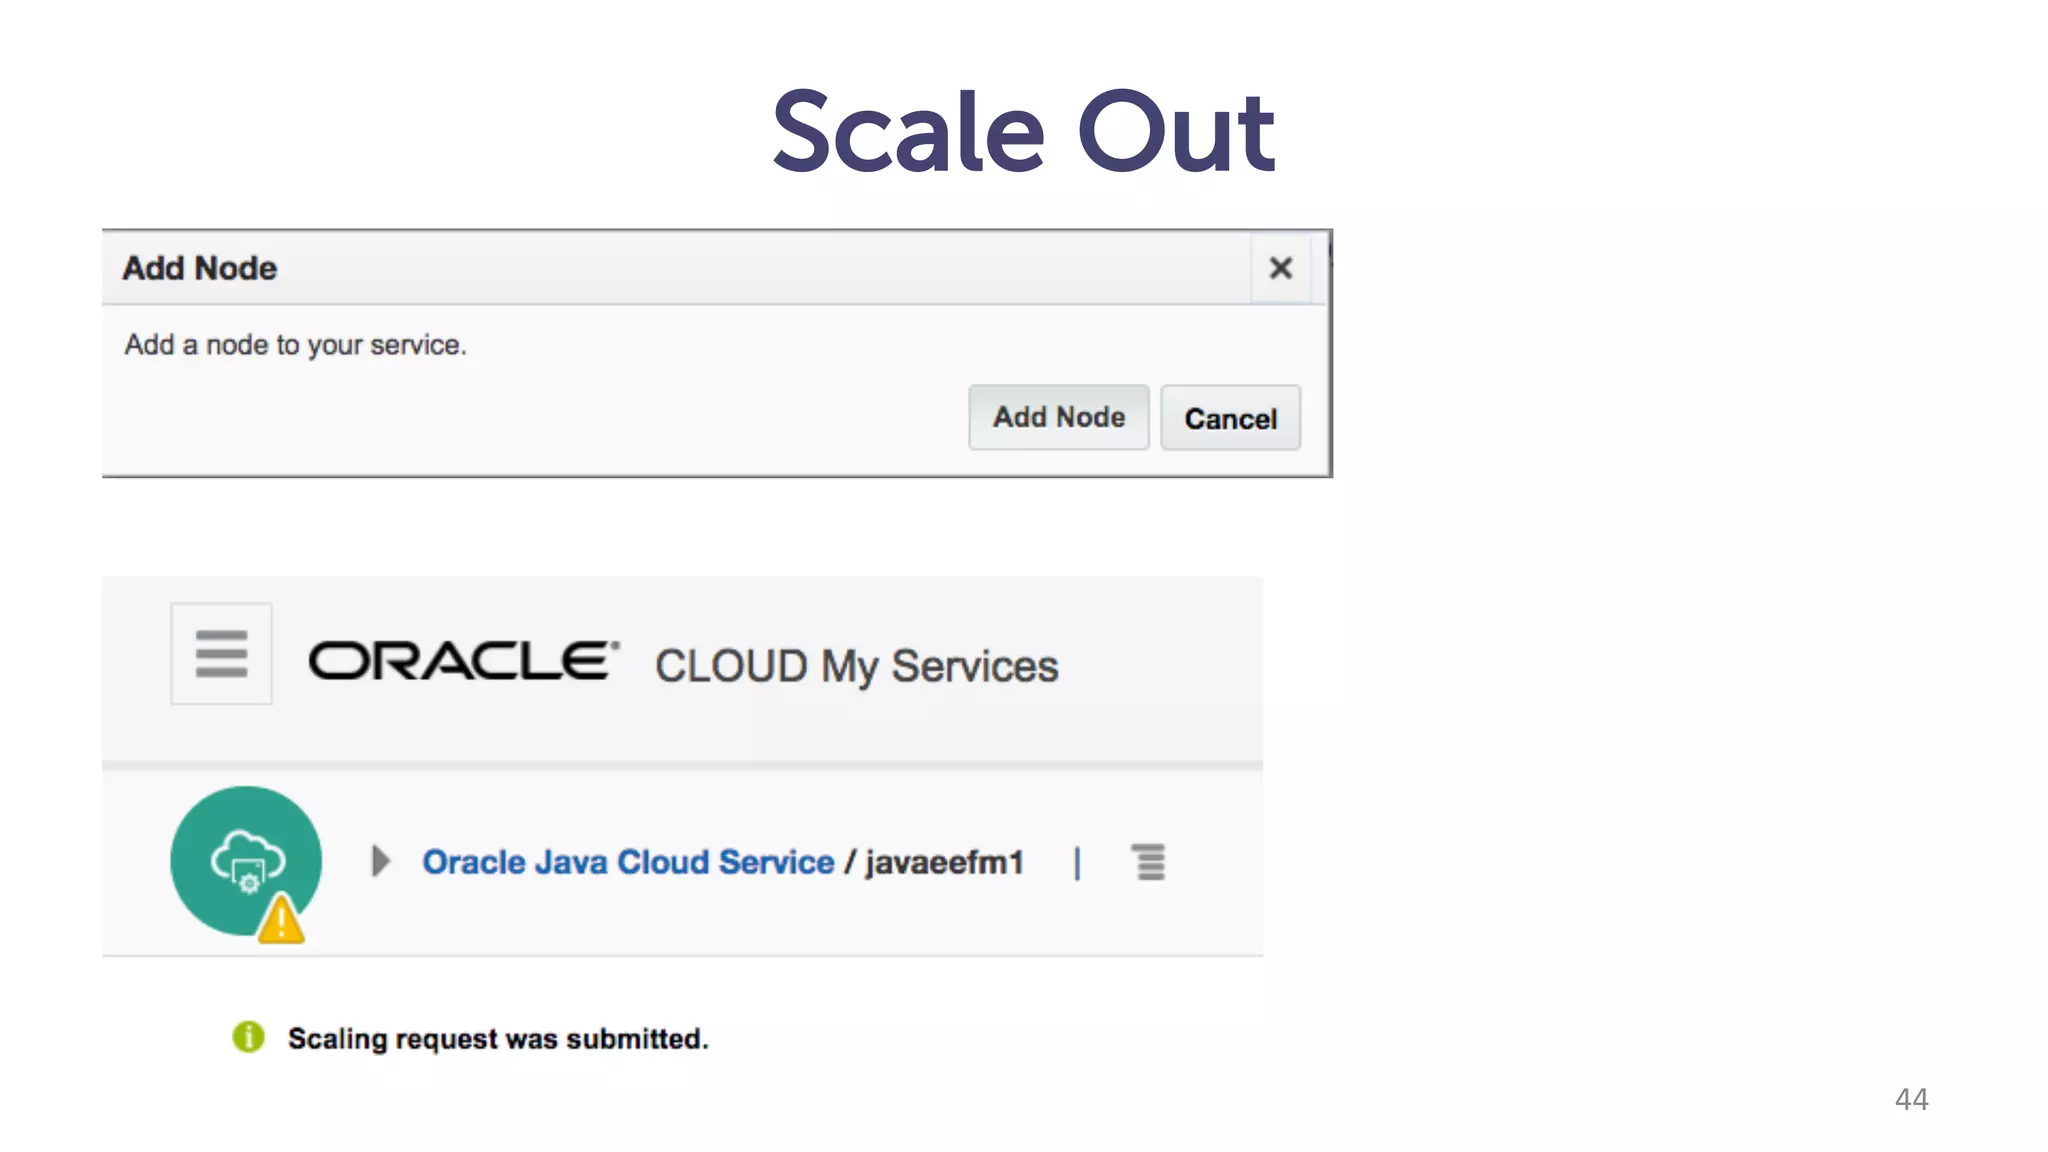Select the javaeefm1 service name
This screenshot has width=2048, height=1152.
(x=944, y=862)
